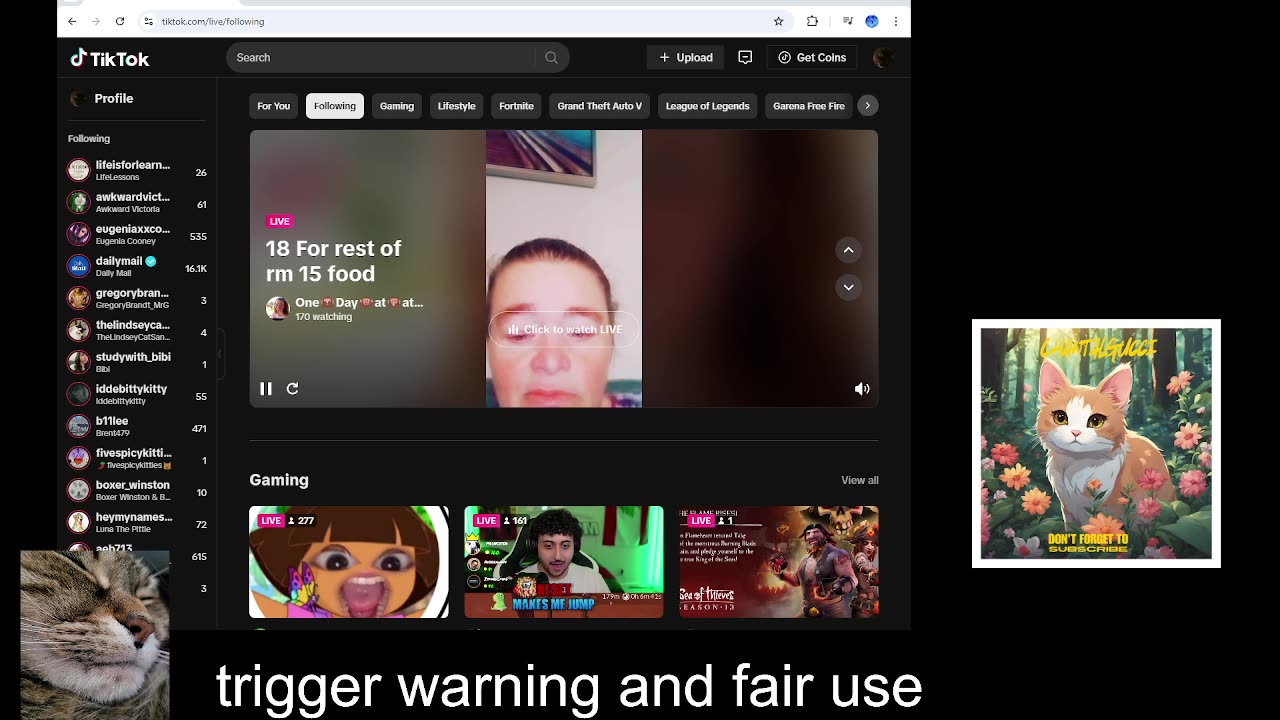Mute the live preview volume
This screenshot has width=1280, height=720.
[862, 389]
